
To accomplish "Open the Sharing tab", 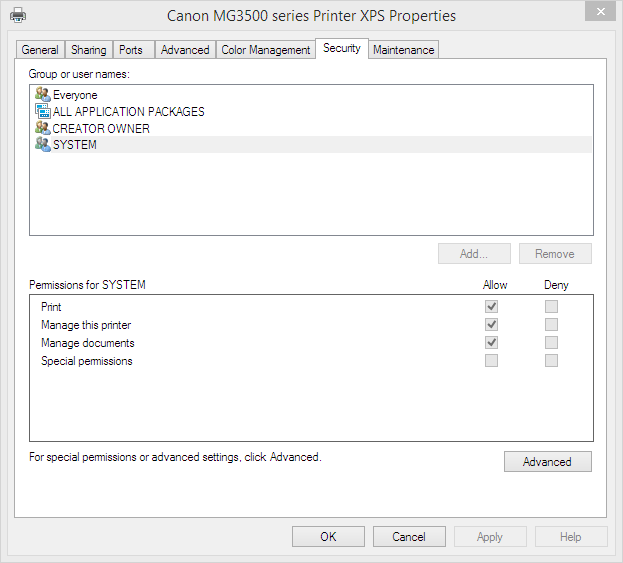I will coord(88,50).
